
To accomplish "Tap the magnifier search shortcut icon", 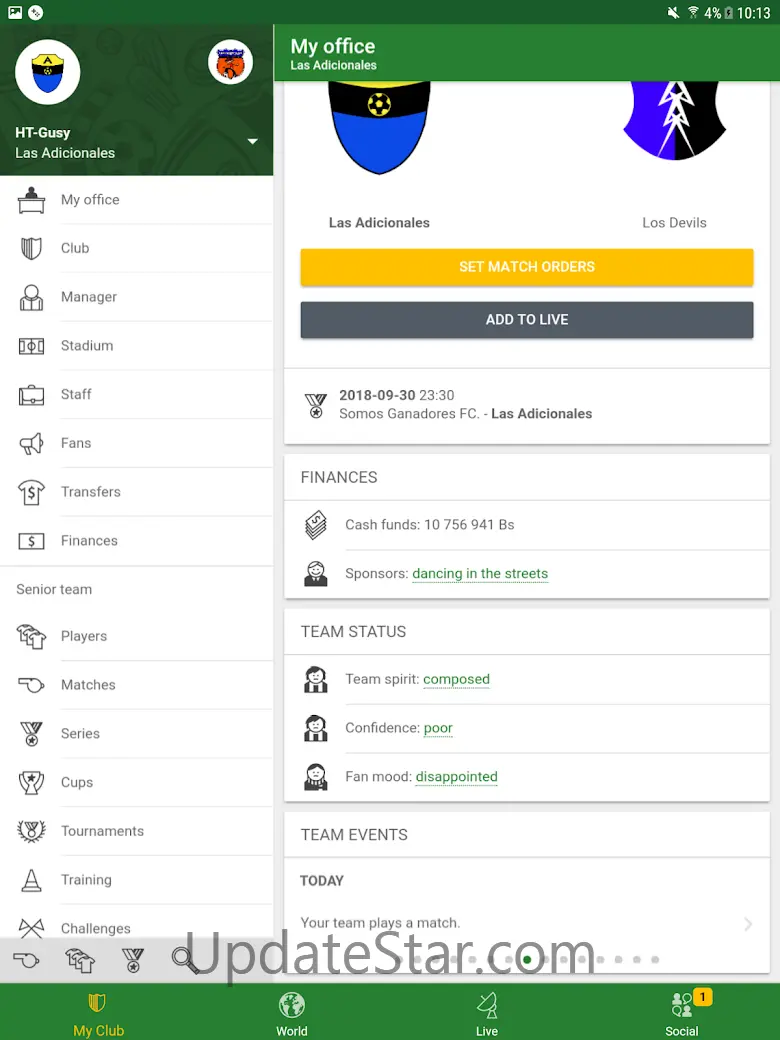I will (184, 960).
